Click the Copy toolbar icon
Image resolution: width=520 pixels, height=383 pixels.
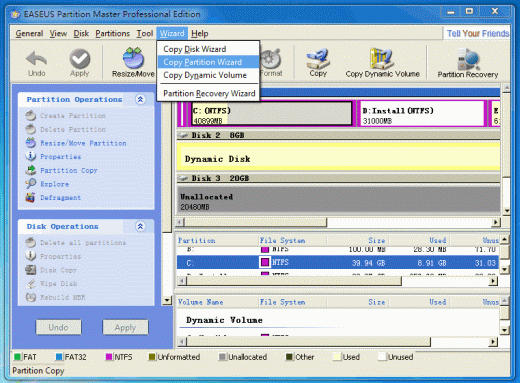pos(318,58)
